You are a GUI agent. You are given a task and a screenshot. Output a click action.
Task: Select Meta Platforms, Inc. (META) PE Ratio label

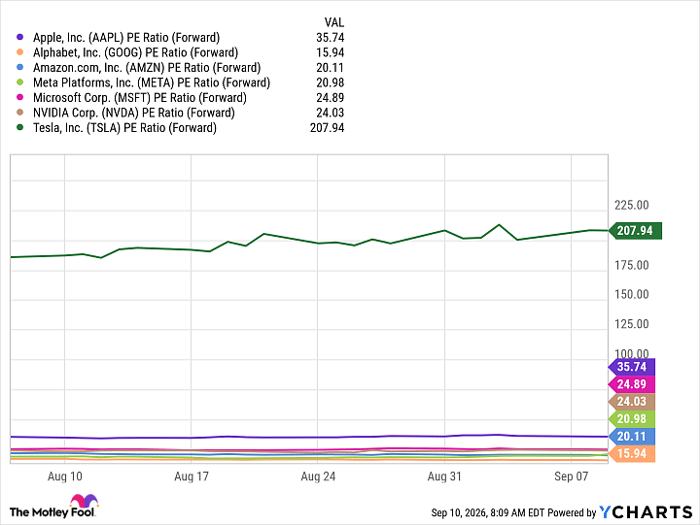[152, 83]
